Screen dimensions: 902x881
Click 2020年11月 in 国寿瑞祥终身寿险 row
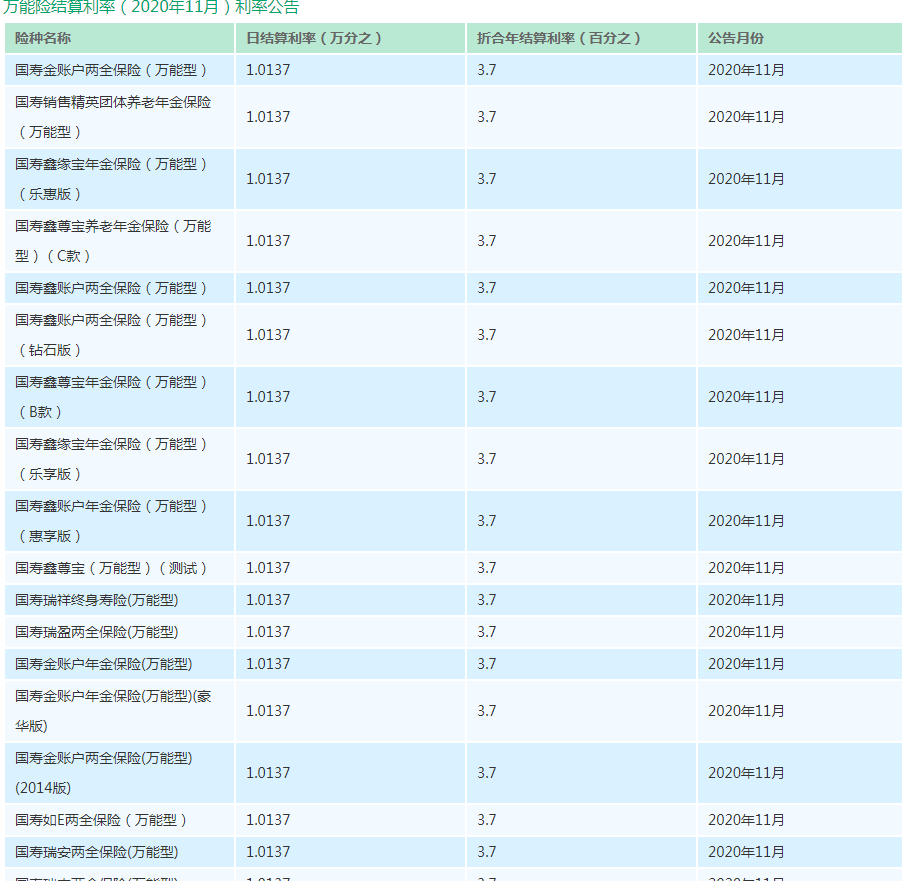(x=746, y=600)
